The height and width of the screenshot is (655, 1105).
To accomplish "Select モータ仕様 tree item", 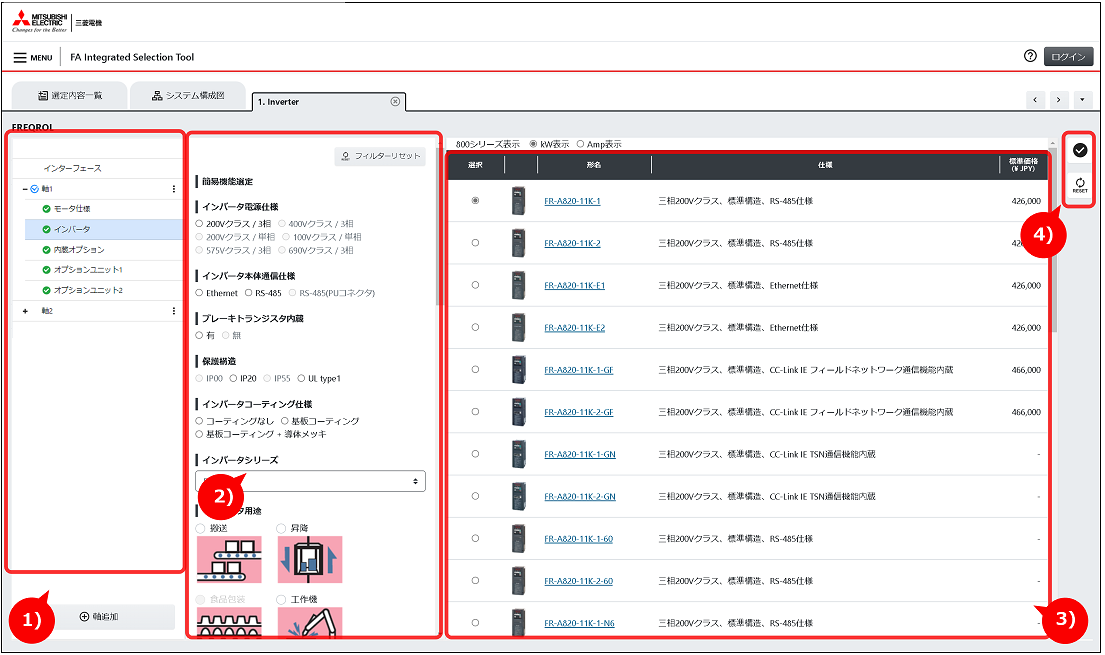I will click(x=72, y=209).
